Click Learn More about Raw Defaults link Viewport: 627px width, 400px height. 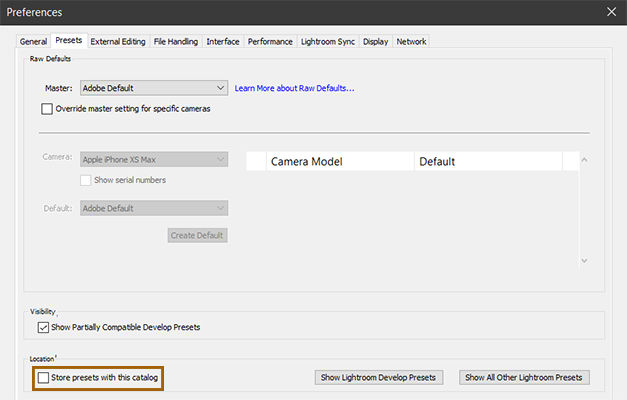(x=294, y=88)
